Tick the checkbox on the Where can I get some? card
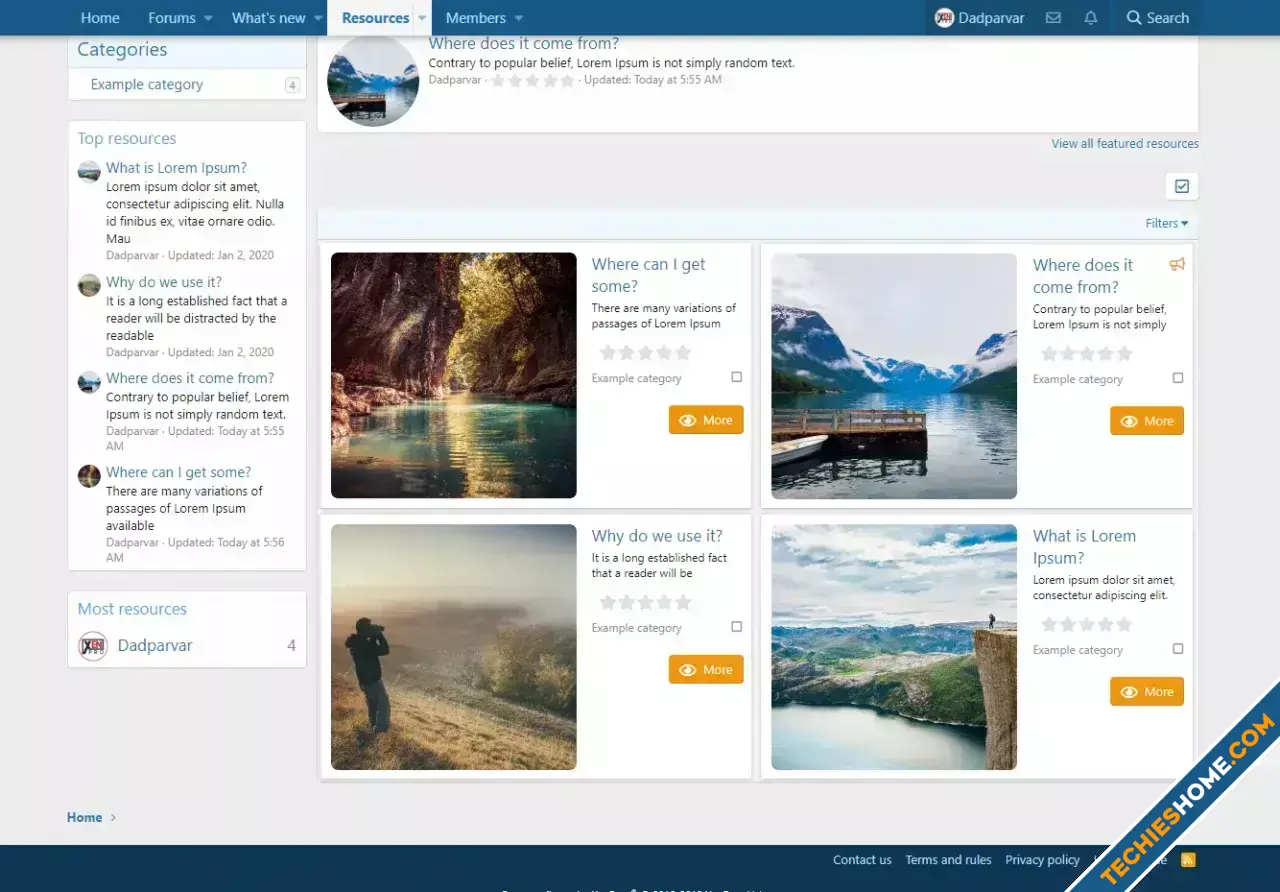The width and height of the screenshot is (1280, 892). [737, 377]
